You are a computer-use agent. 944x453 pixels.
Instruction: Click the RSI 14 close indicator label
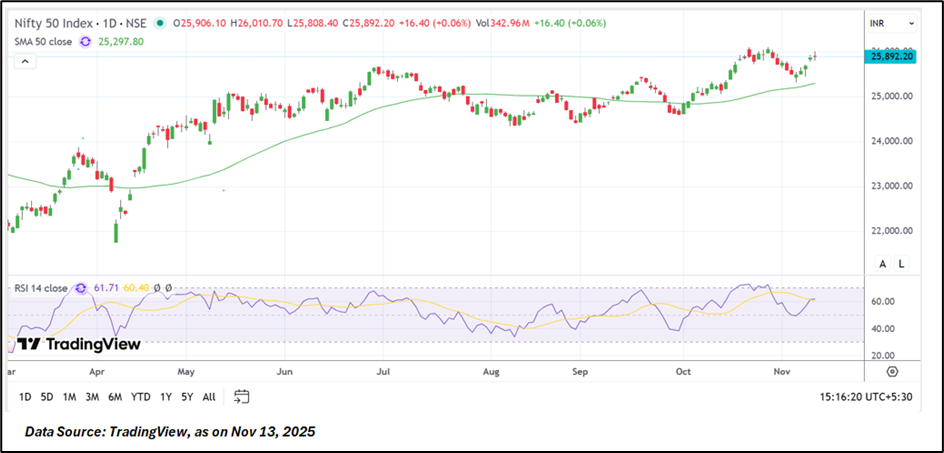coord(40,288)
